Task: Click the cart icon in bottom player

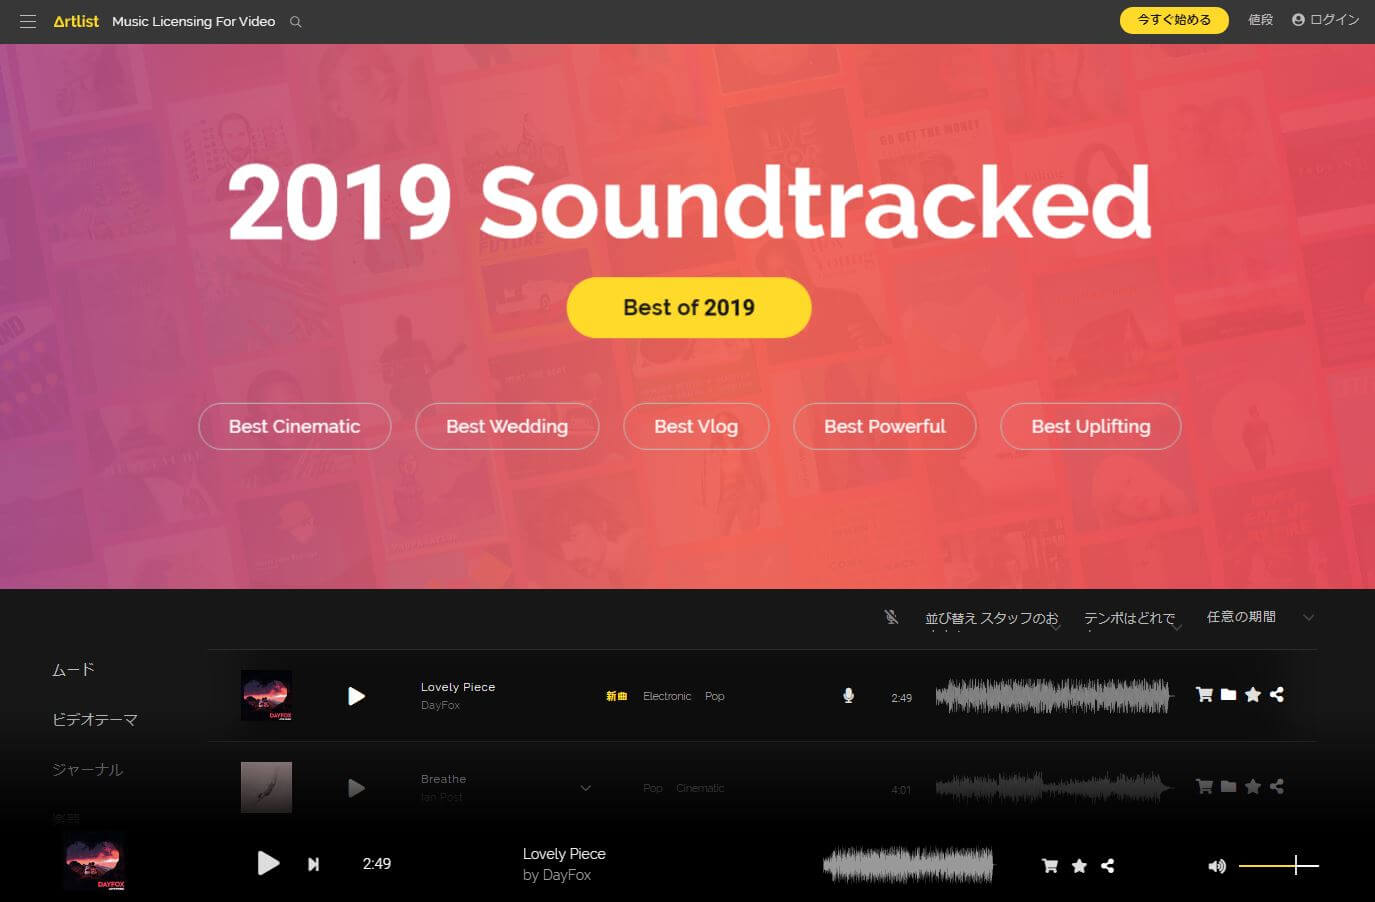Action: pyautogui.click(x=1050, y=866)
